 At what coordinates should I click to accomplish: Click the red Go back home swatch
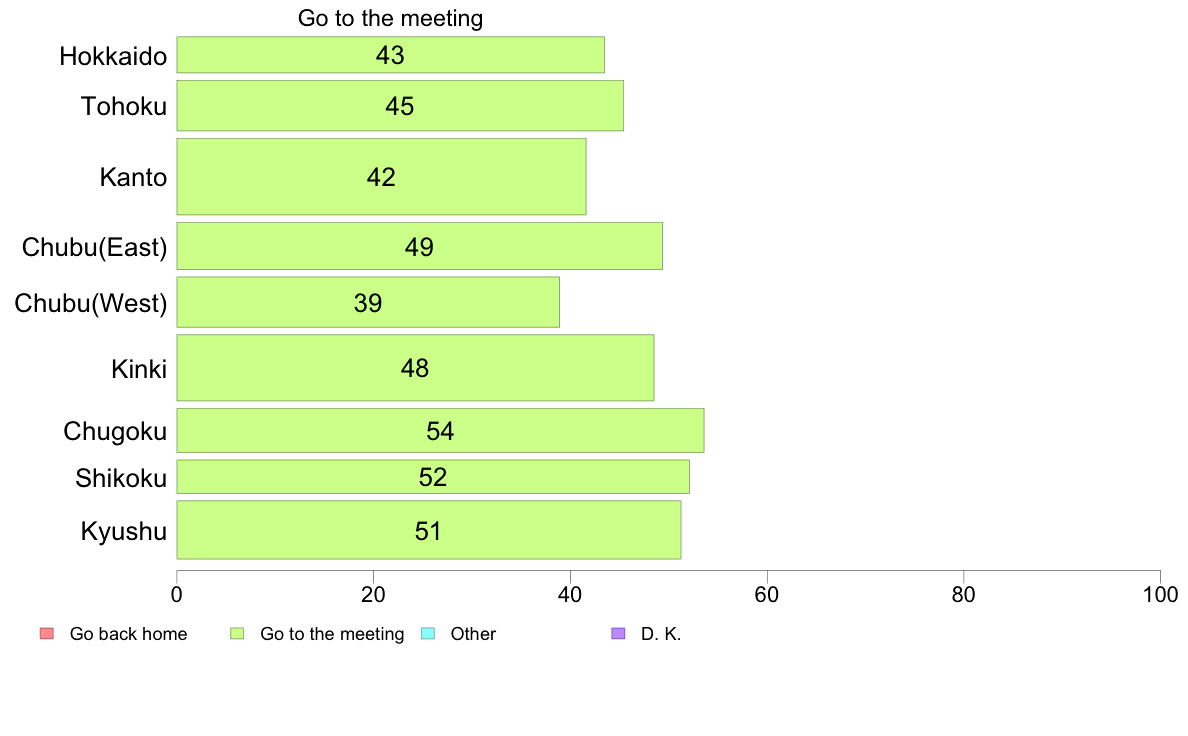47,634
